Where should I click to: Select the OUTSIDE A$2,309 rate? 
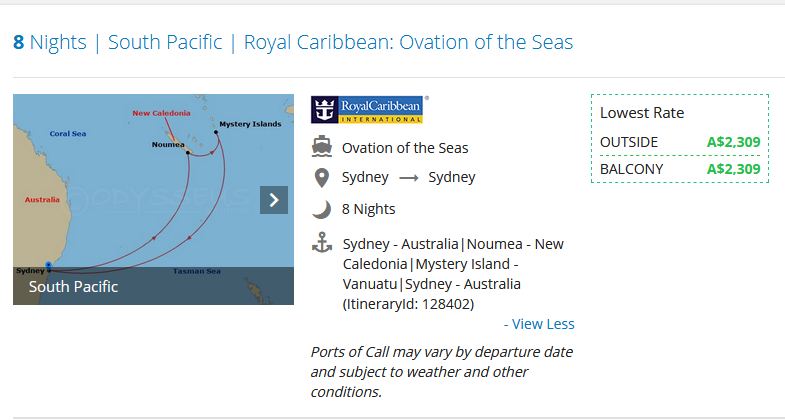click(680, 142)
